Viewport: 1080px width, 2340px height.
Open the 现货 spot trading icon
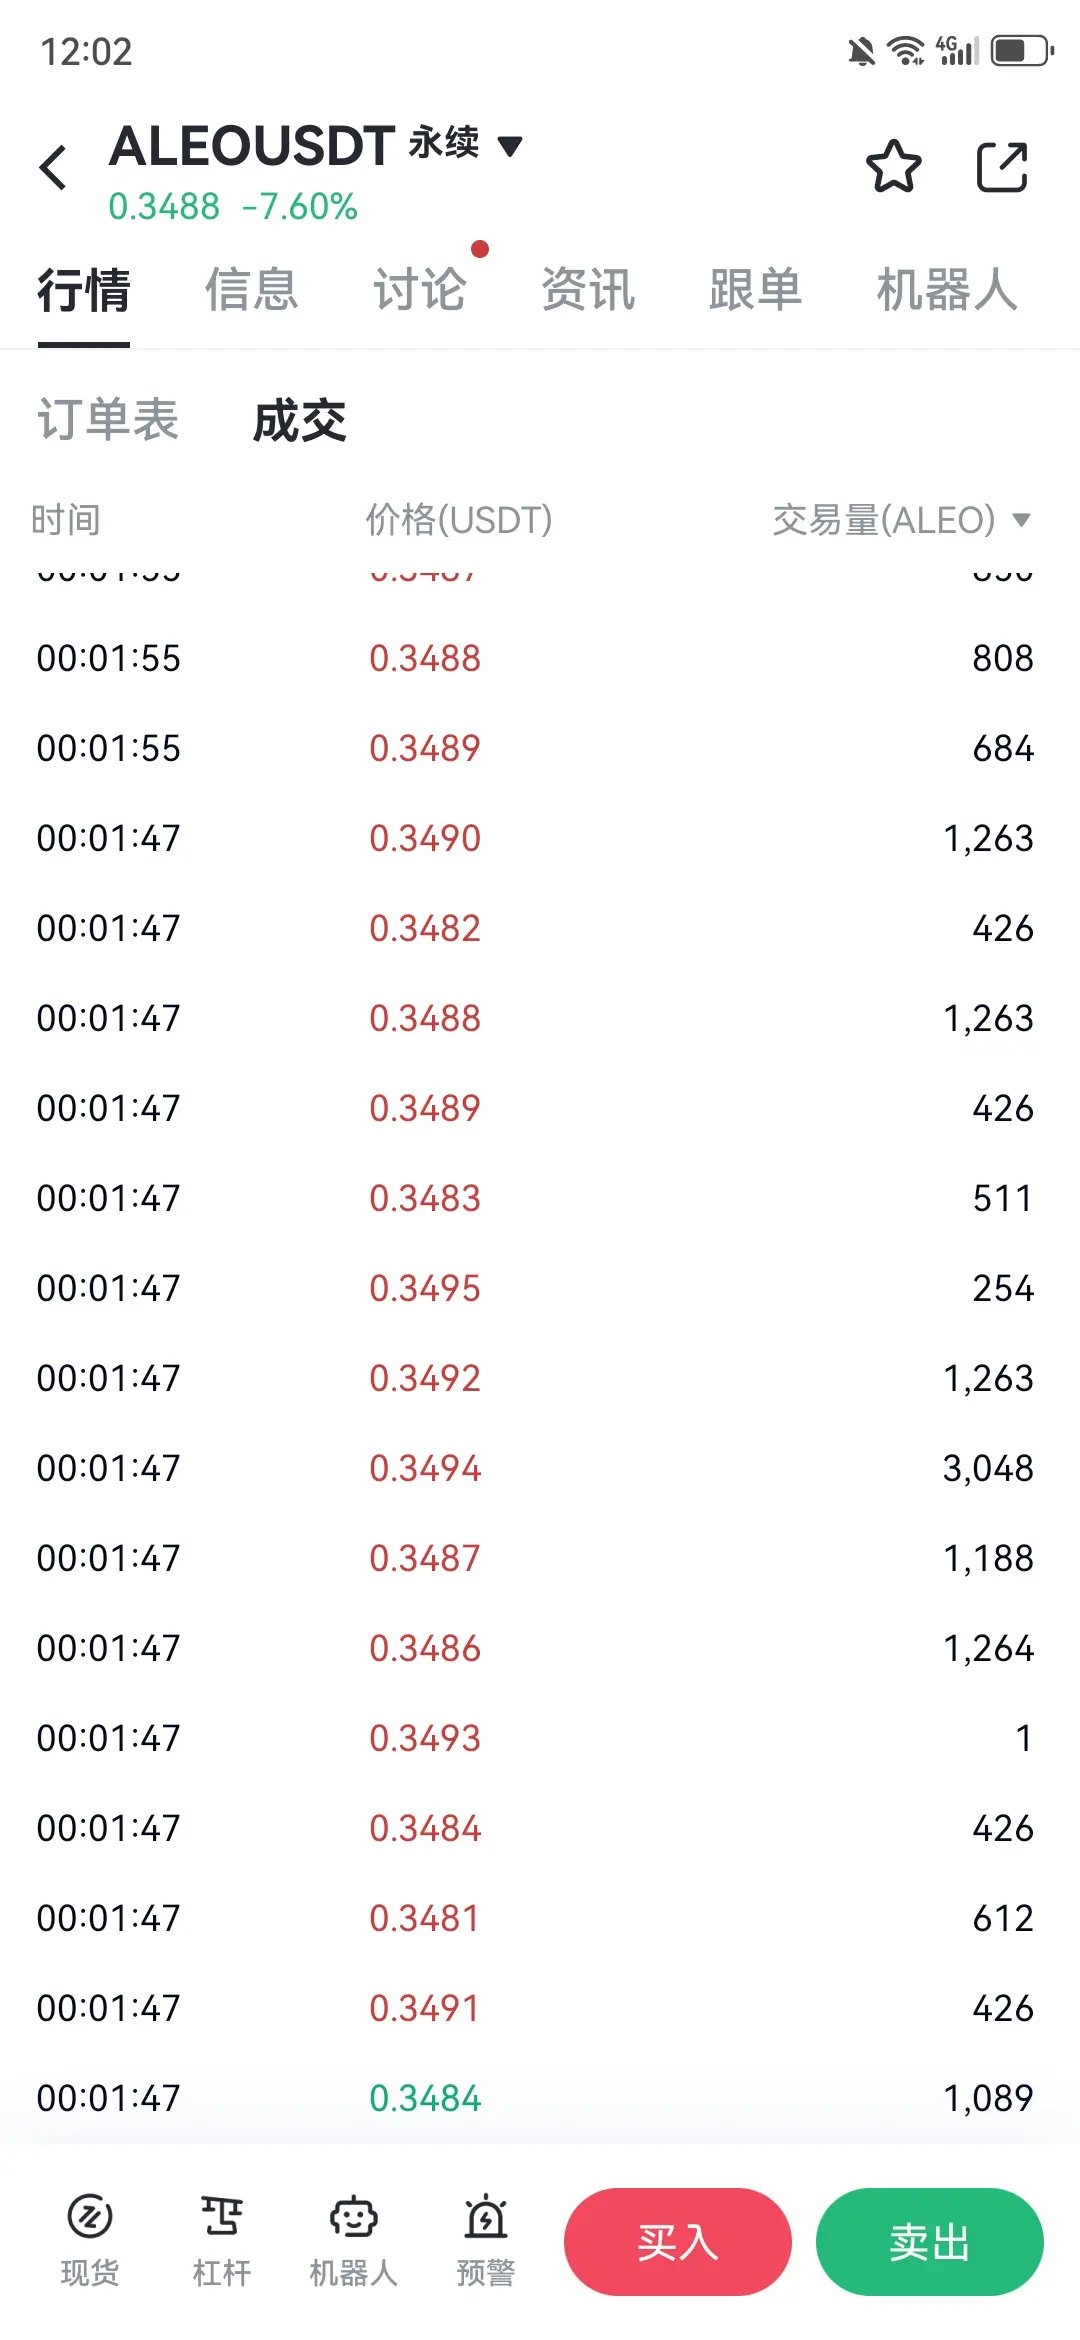tap(90, 2242)
